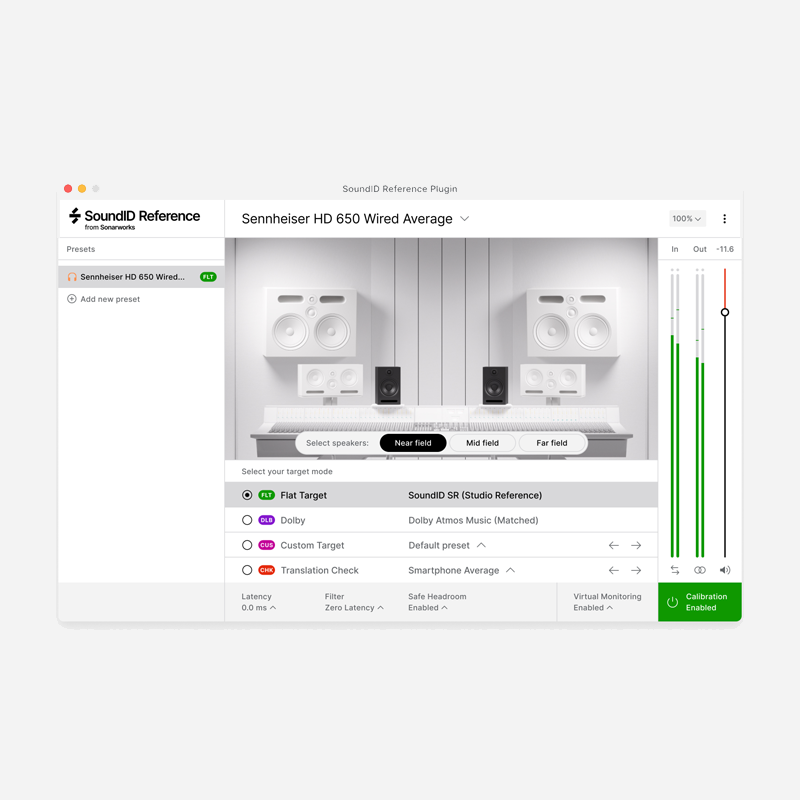Open the three-dot overflow menu at top right
Screen dimensions: 800x800
pyautogui.click(x=725, y=218)
